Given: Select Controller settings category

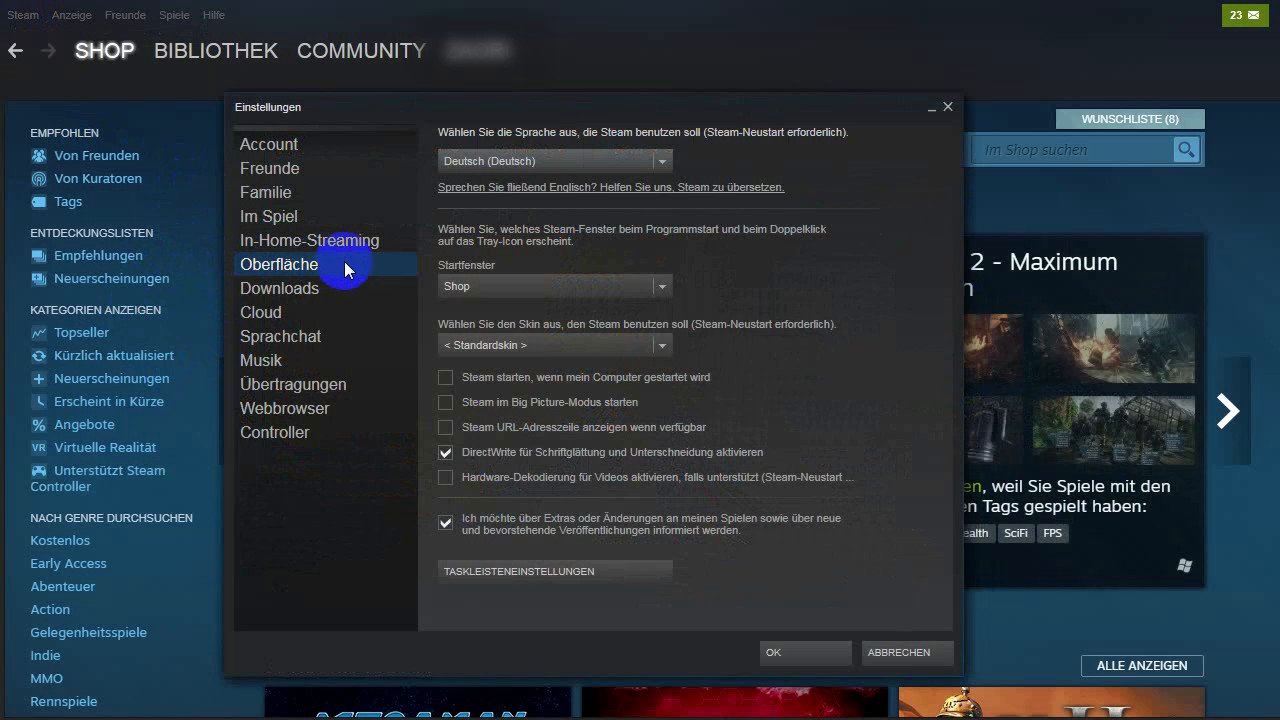Looking at the screenshot, I should point(325,432).
